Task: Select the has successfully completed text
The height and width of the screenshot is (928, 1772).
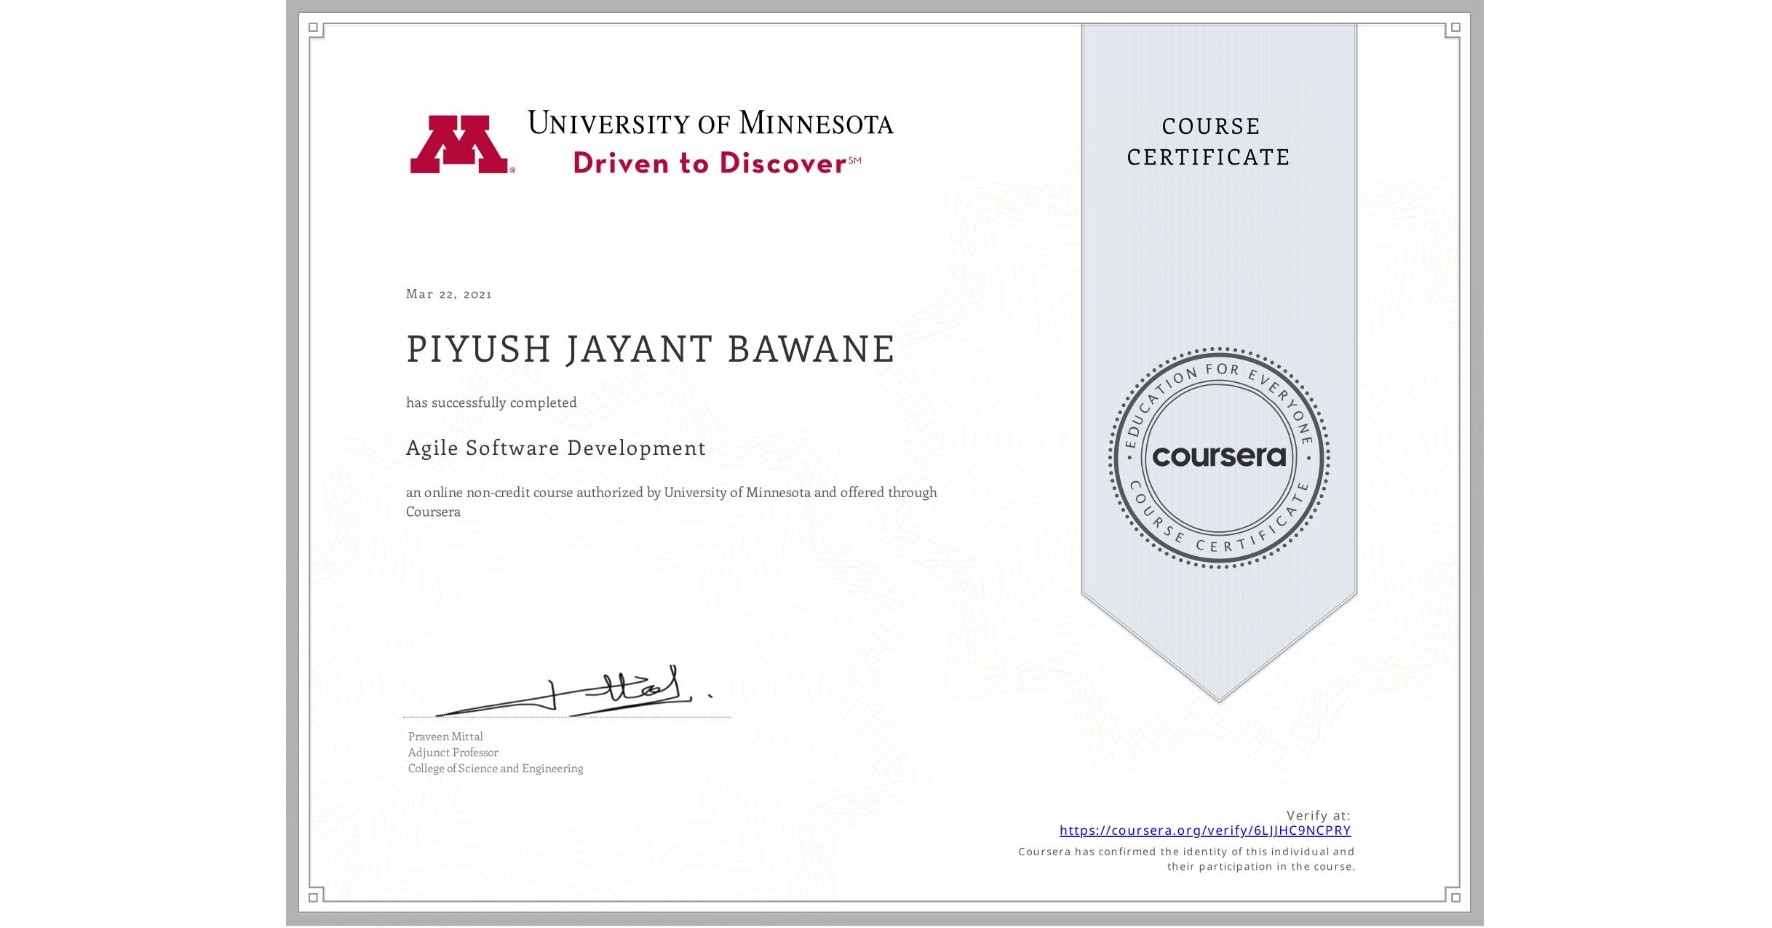Action: (490, 402)
